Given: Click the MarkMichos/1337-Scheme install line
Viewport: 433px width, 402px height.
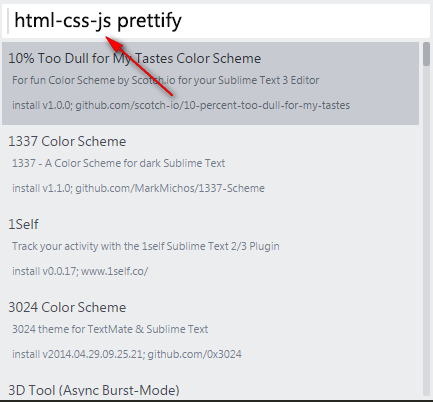Looking at the screenshot, I should click(x=138, y=188).
